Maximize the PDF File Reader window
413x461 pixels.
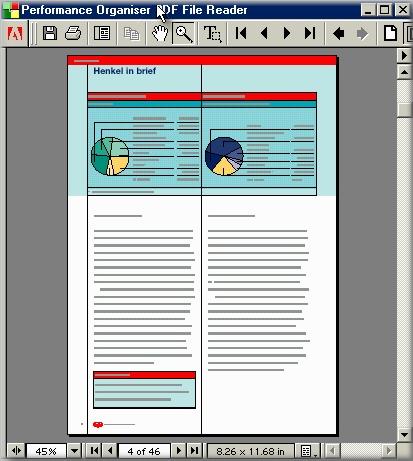pos(384,10)
